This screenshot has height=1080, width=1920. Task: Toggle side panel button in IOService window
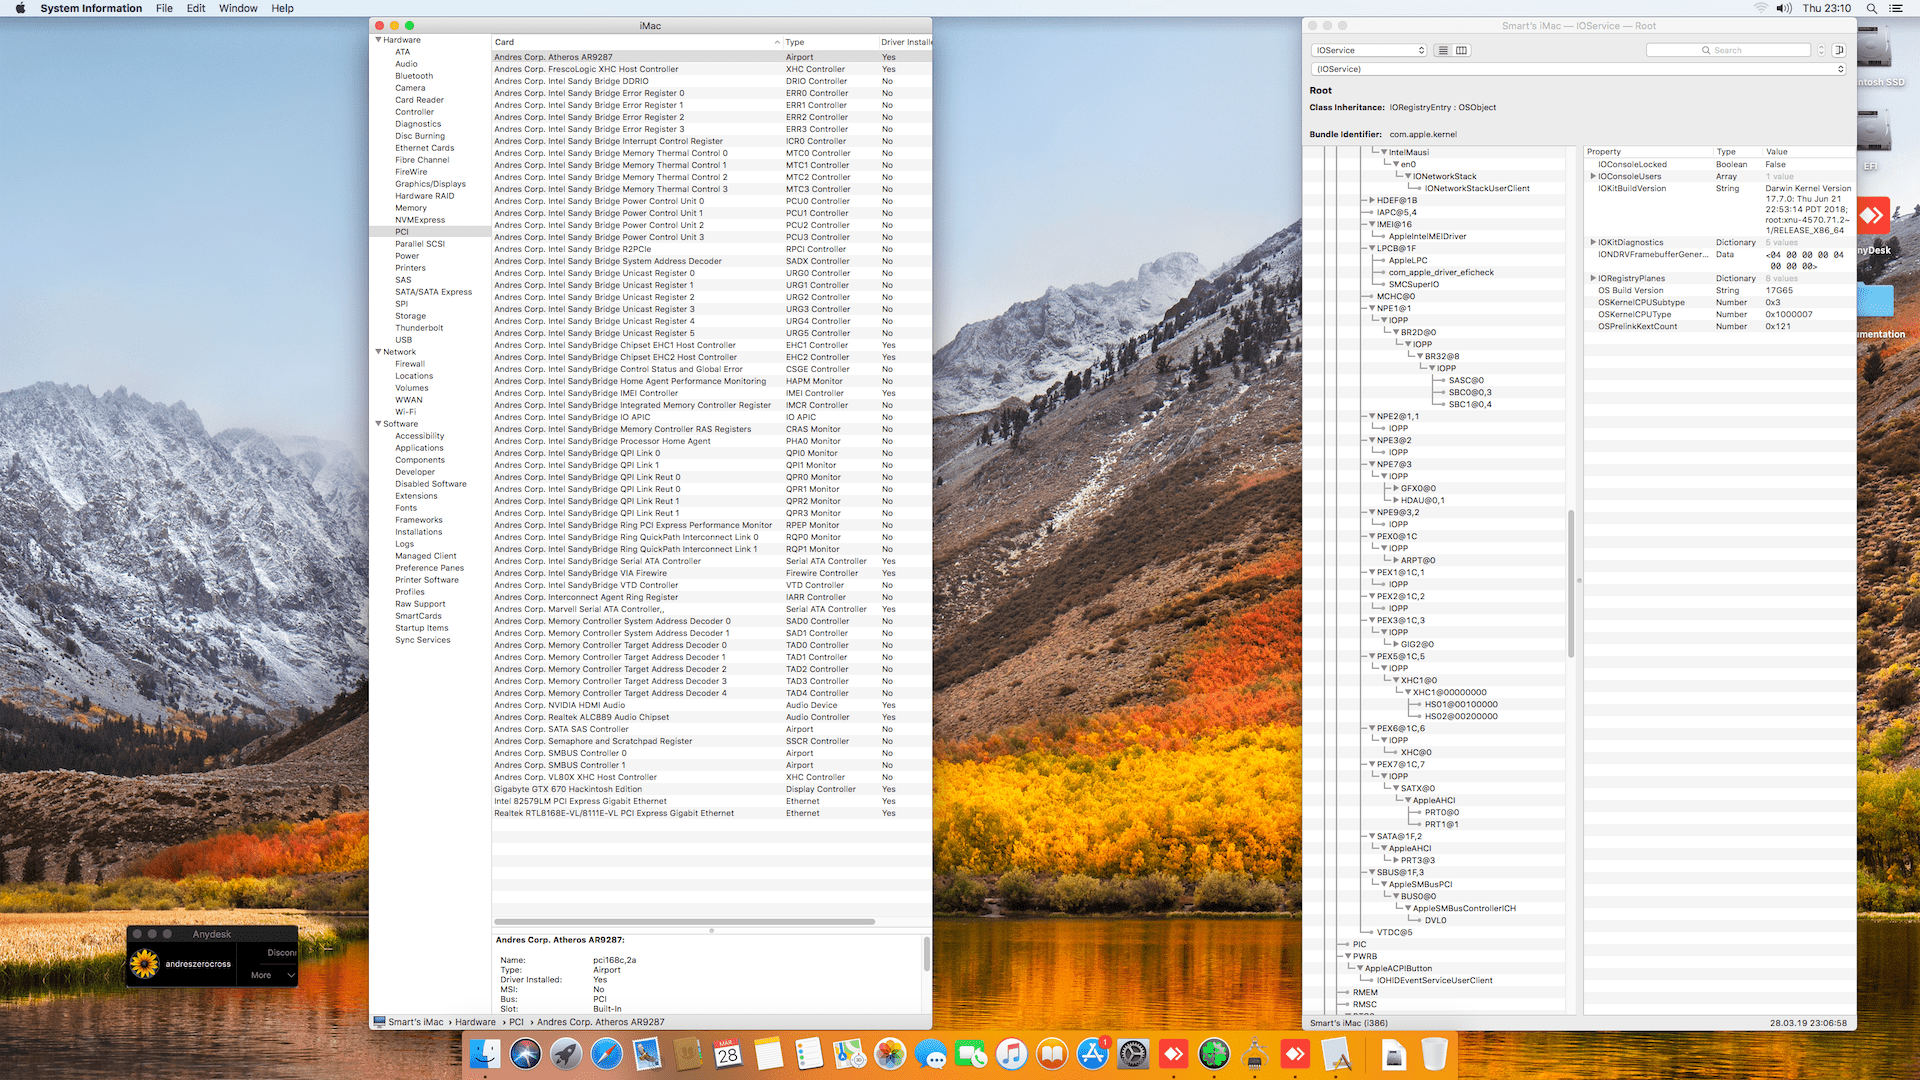(x=1839, y=50)
